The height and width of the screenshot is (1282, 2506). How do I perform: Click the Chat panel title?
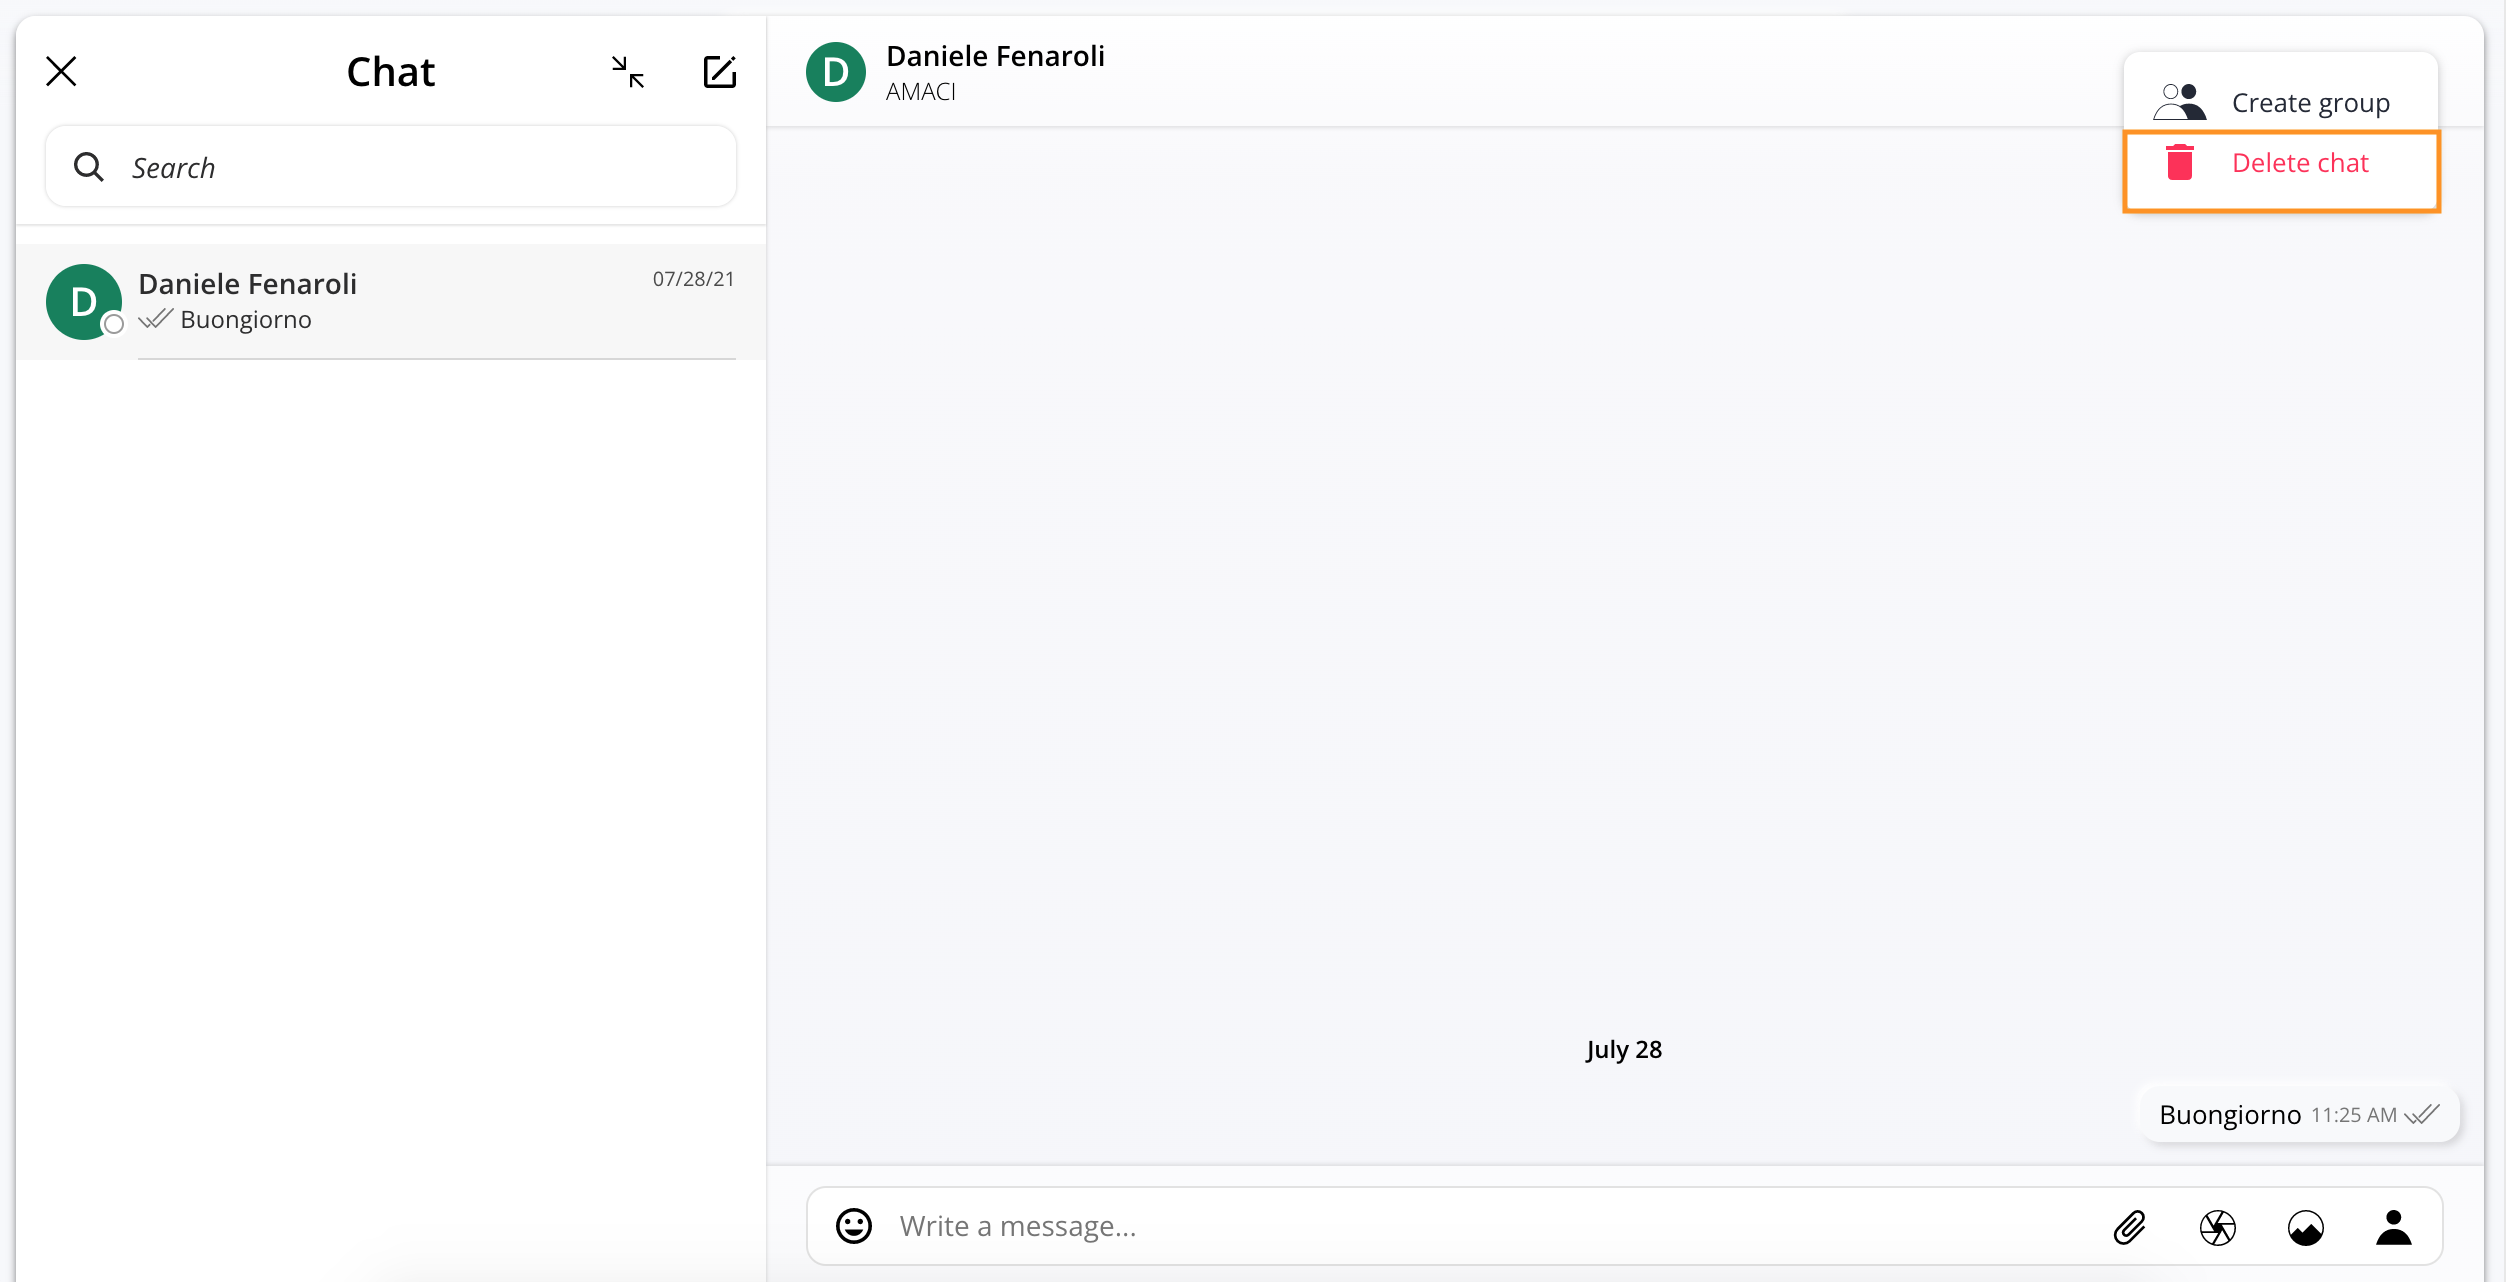pyautogui.click(x=391, y=72)
